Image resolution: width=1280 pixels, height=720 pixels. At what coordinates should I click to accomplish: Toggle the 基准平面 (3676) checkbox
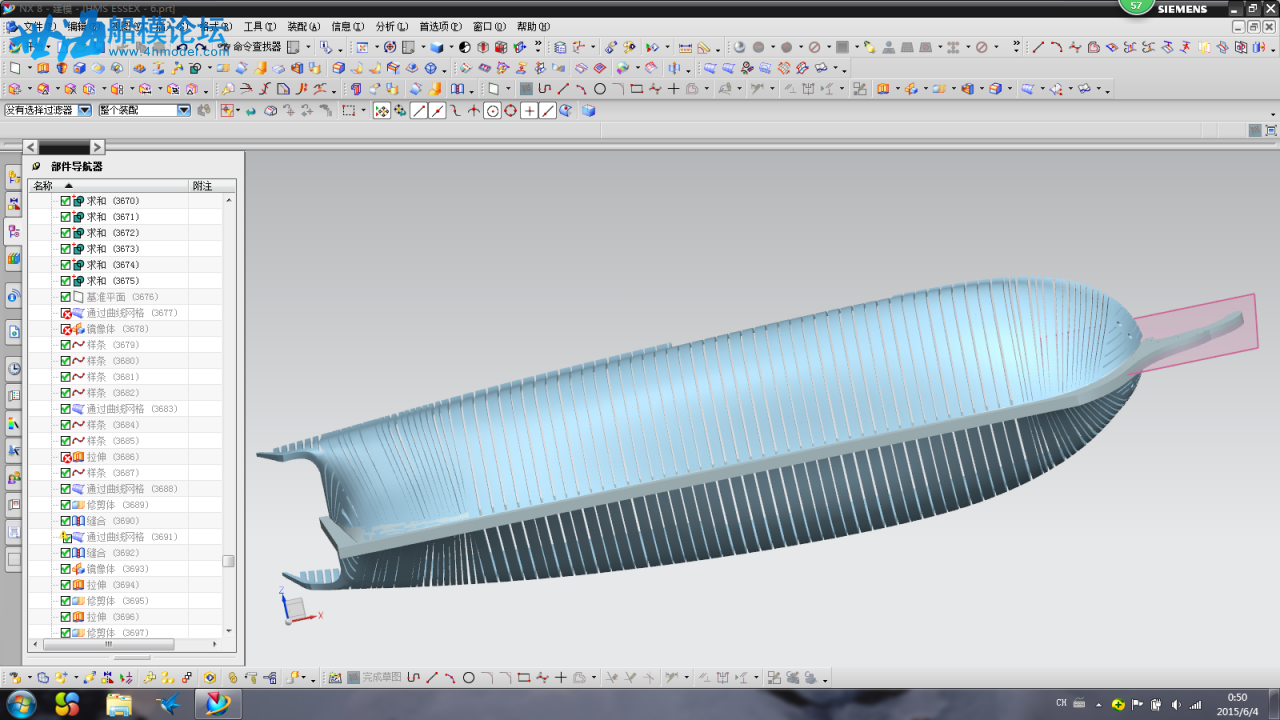click(x=65, y=297)
